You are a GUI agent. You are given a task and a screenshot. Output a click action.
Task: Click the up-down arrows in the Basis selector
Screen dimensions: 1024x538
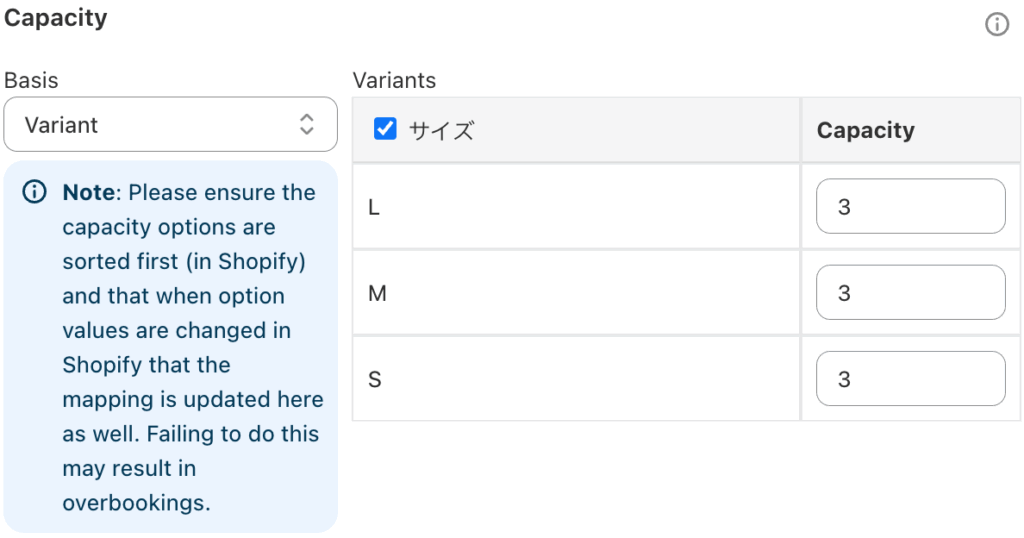tap(307, 124)
